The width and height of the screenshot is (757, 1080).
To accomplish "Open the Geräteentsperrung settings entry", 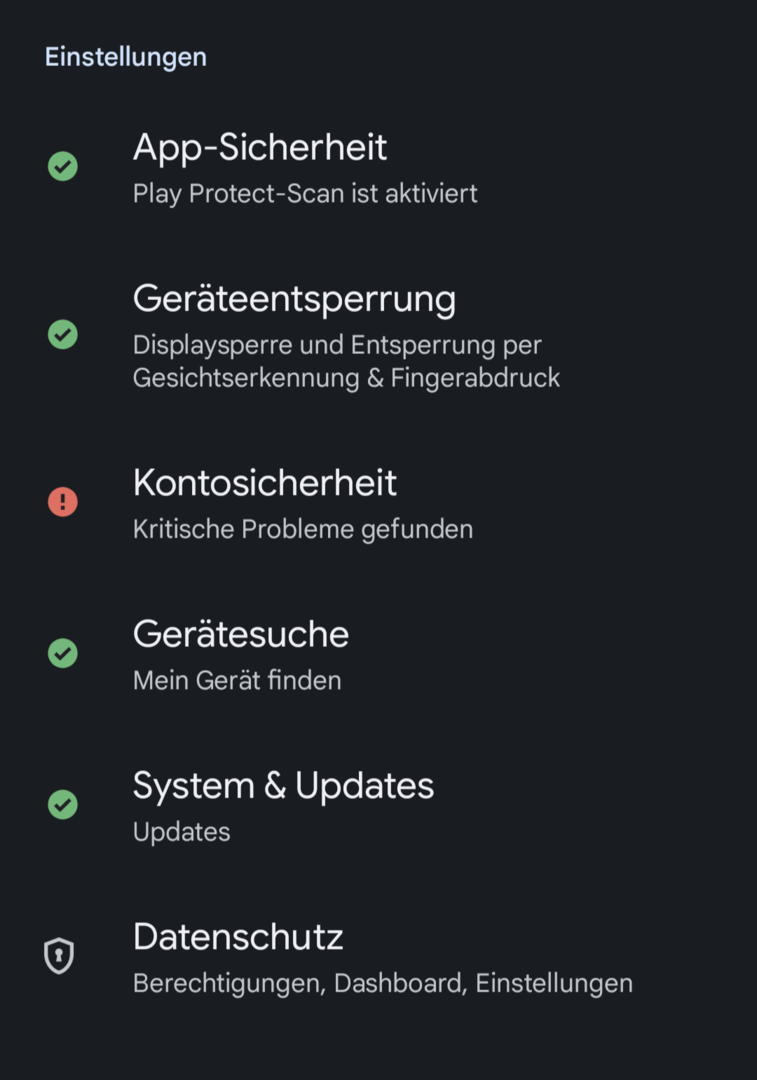I will (294, 299).
